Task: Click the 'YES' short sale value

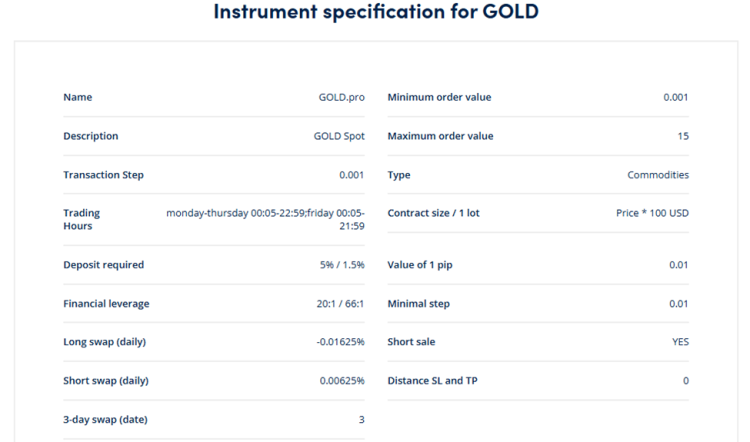Action: coord(680,342)
